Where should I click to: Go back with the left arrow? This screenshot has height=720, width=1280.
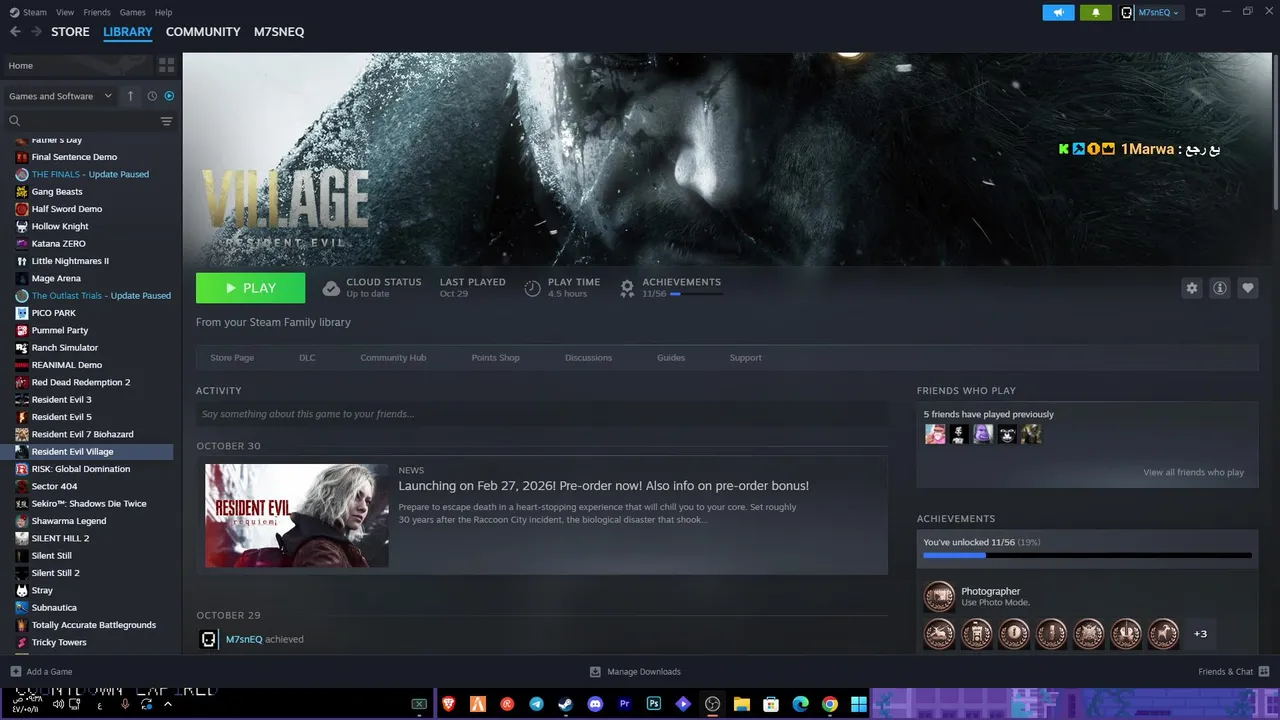15,32
